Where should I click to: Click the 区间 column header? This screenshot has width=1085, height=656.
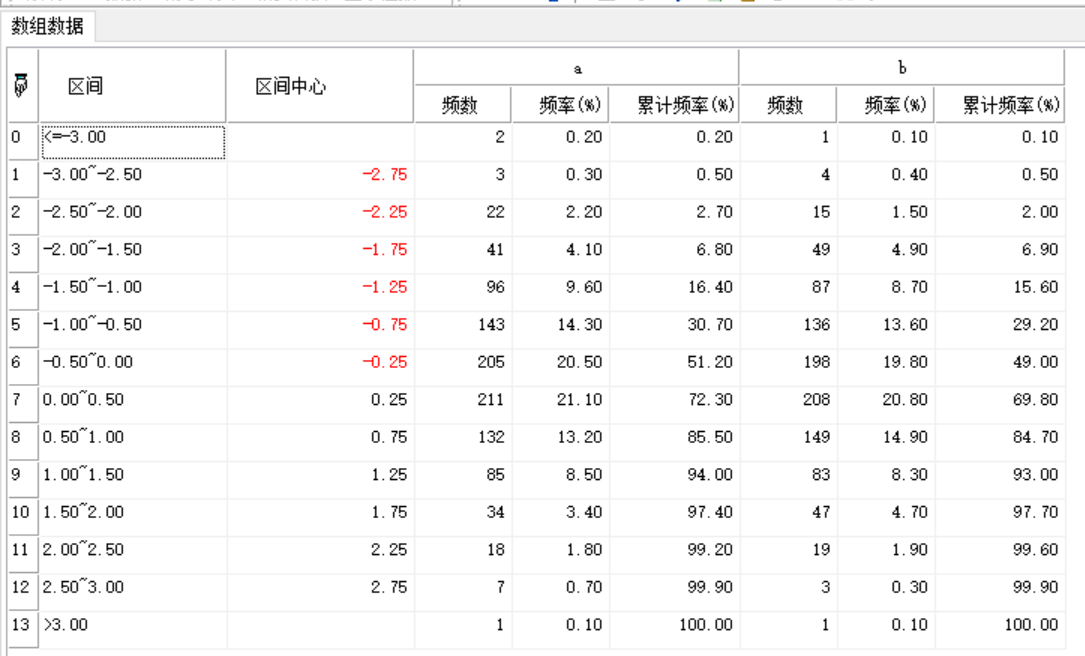[86, 87]
